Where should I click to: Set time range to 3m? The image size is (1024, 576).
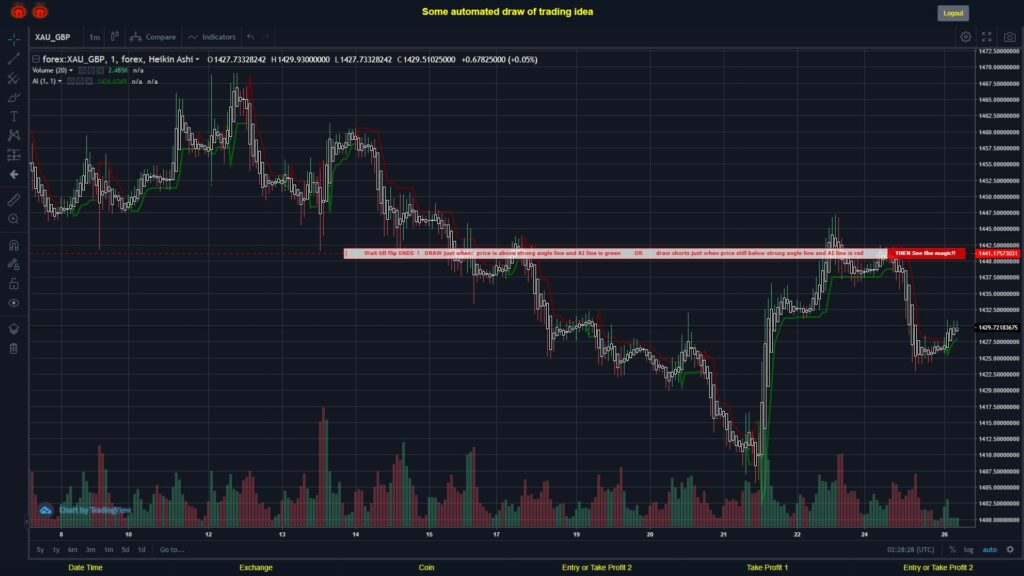click(91, 550)
